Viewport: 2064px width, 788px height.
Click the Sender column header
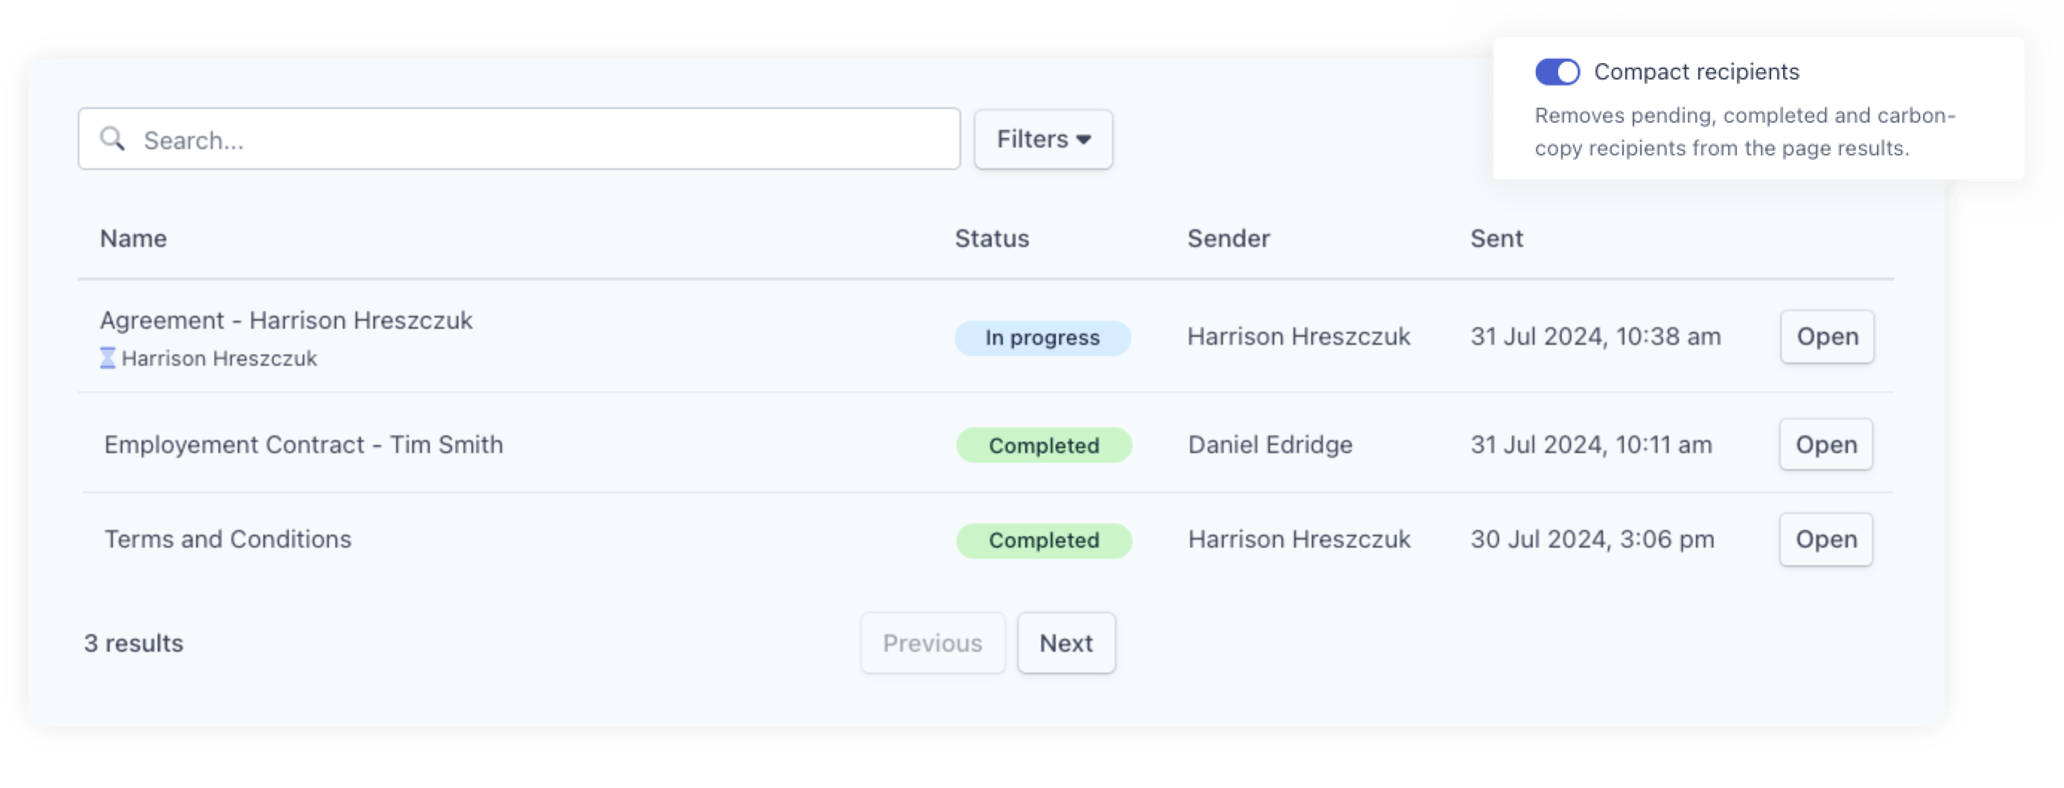click(x=1228, y=239)
